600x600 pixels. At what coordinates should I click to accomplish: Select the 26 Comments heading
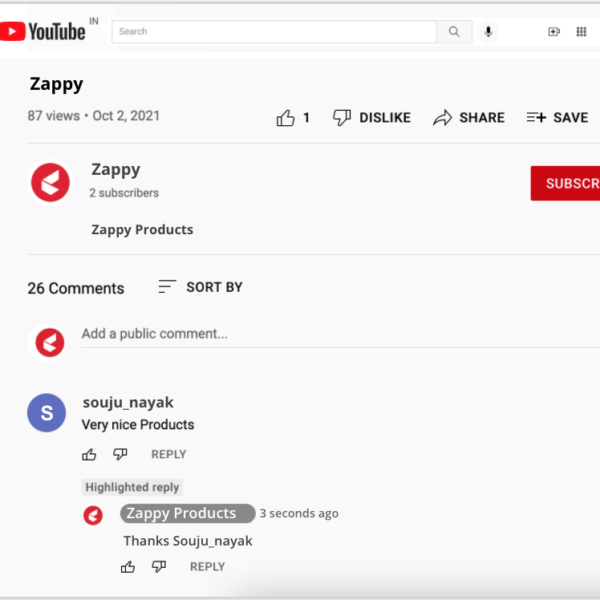click(x=76, y=289)
